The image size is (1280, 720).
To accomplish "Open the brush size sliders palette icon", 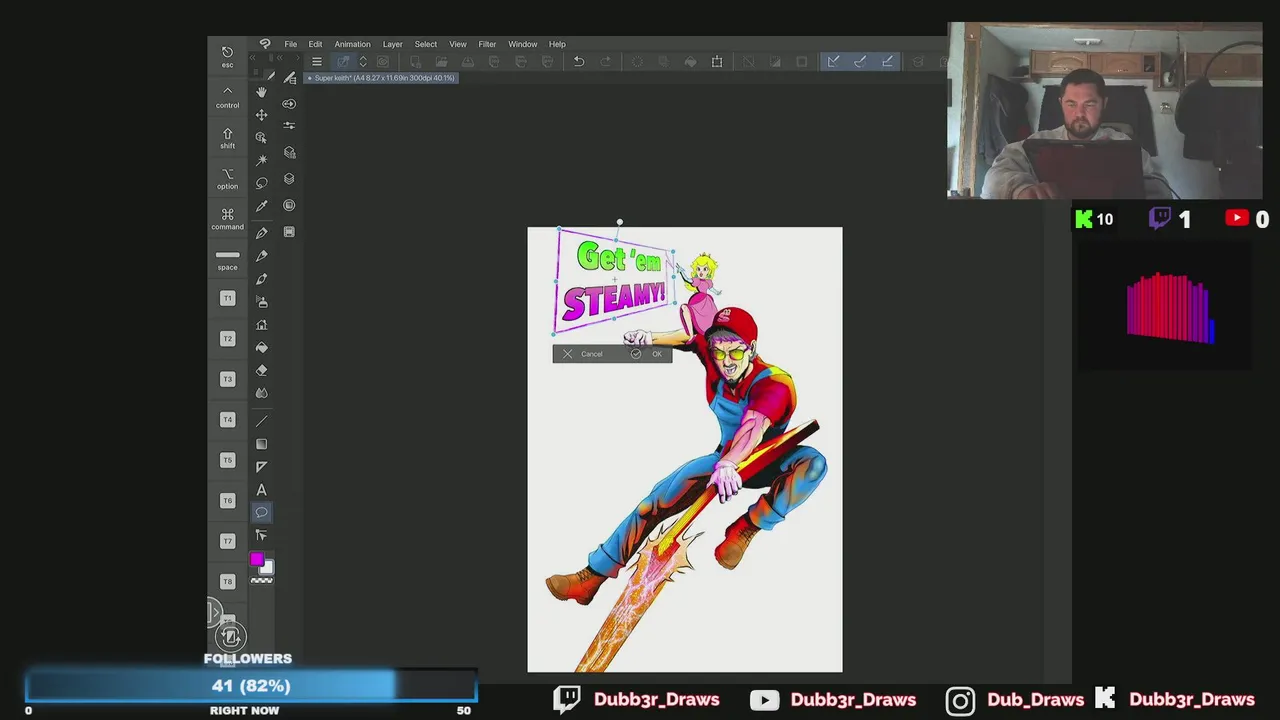I will click(x=289, y=126).
